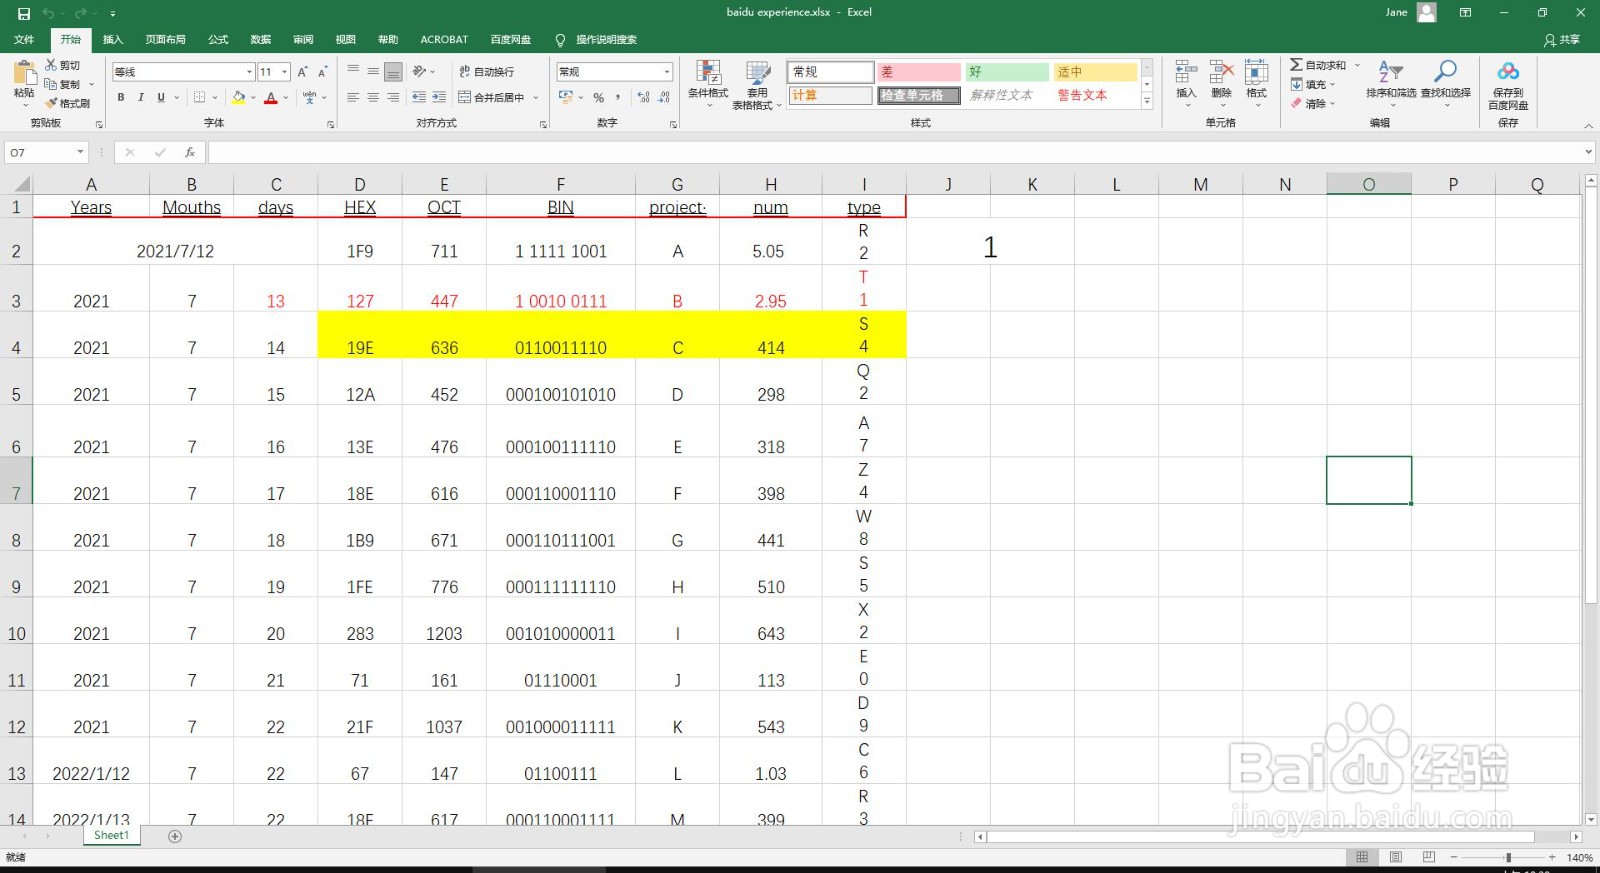Apply the Bad (差) cell style
Image resolution: width=1600 pixels, height=873 pixels.
919,72
